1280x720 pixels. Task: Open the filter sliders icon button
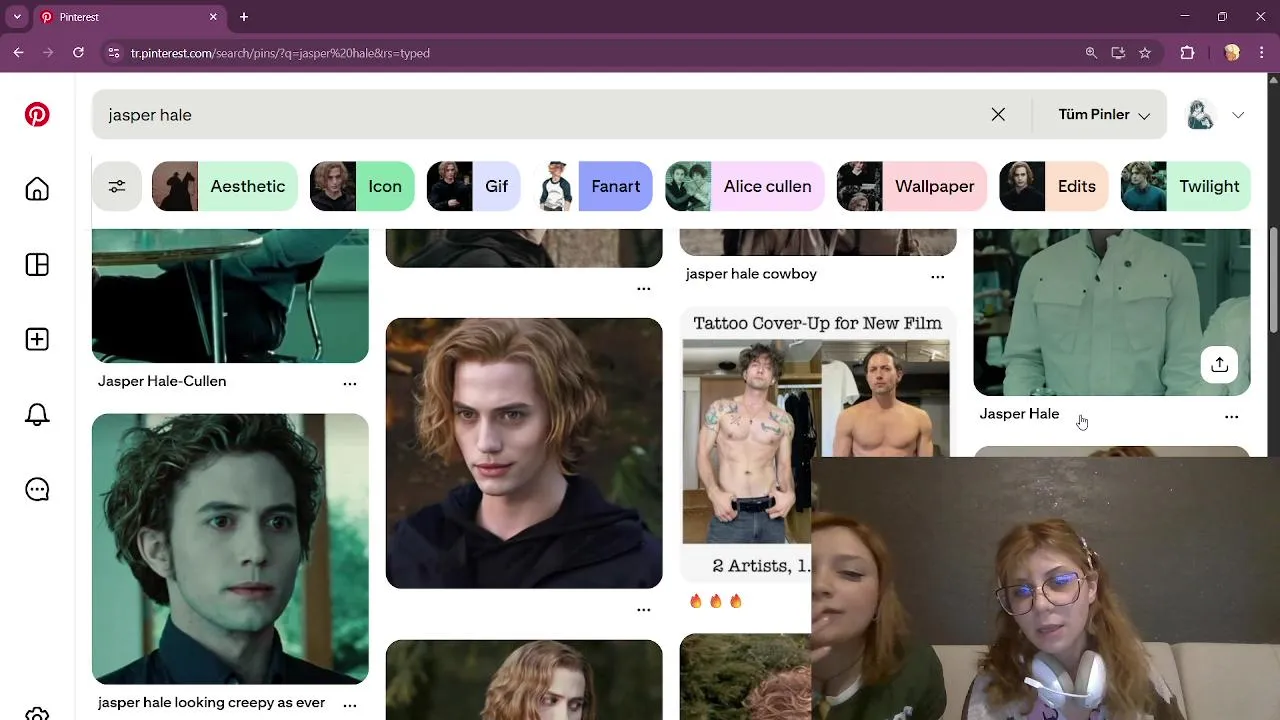pyautogui.click(x=117, y=186)
